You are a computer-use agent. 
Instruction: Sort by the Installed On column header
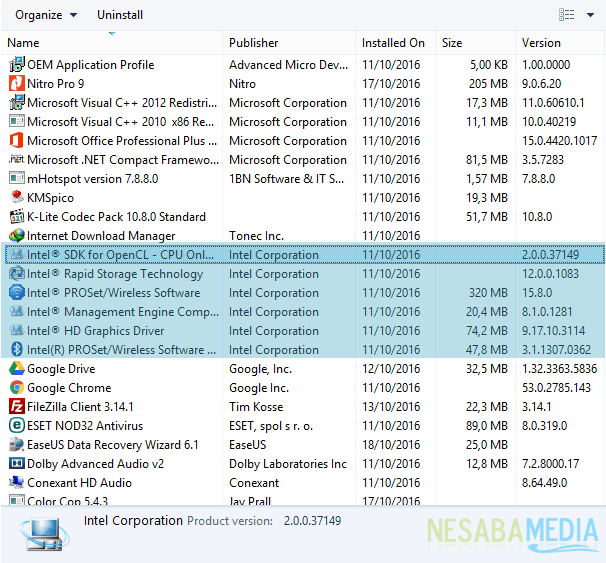tap(395, 43)
